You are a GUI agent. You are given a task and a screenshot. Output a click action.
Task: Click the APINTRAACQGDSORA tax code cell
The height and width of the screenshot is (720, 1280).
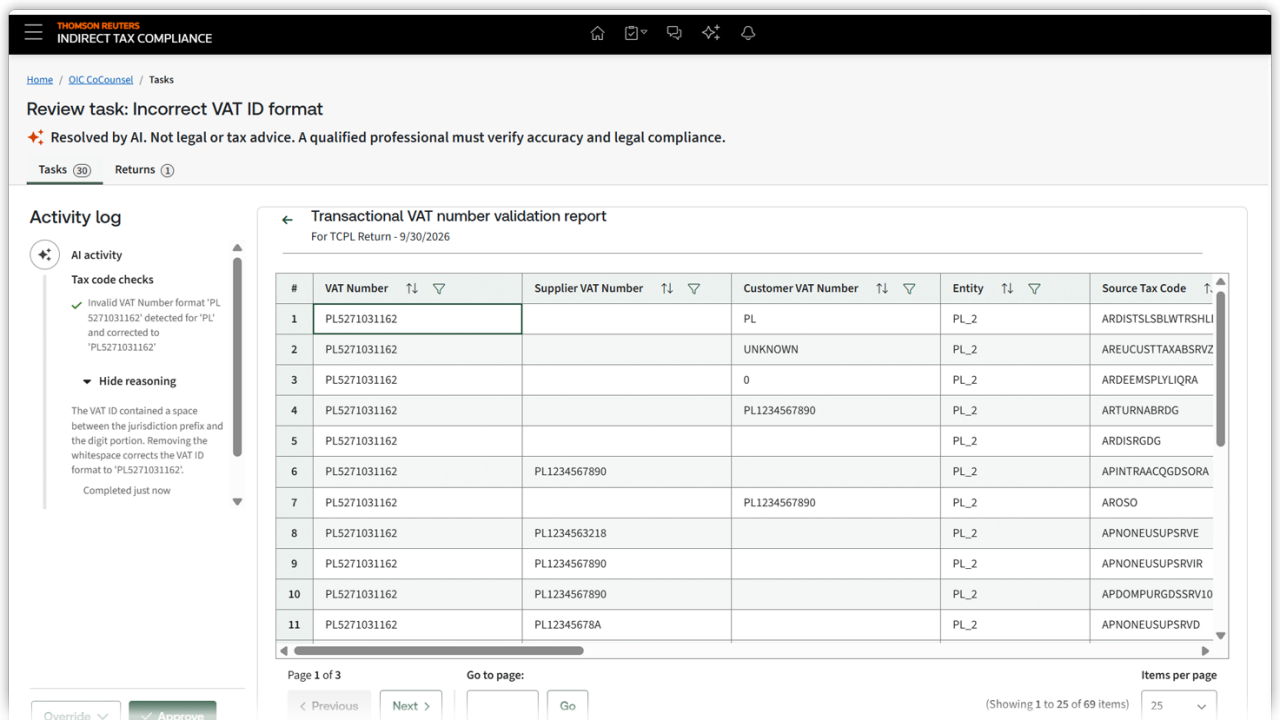pos(1154,472)
